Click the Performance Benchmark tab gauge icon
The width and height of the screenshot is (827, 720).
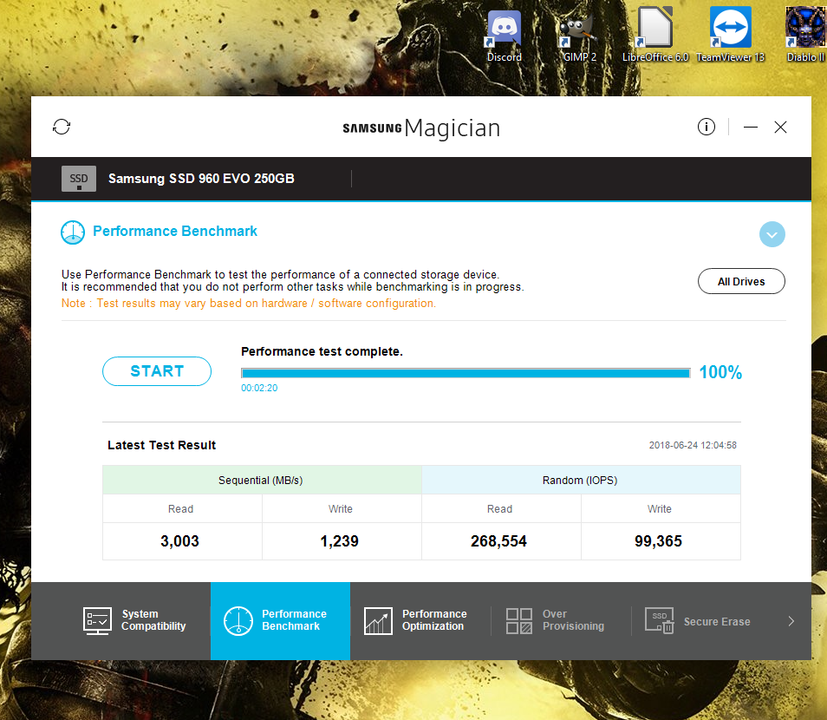pyautogui.click(x=238, y=621)
